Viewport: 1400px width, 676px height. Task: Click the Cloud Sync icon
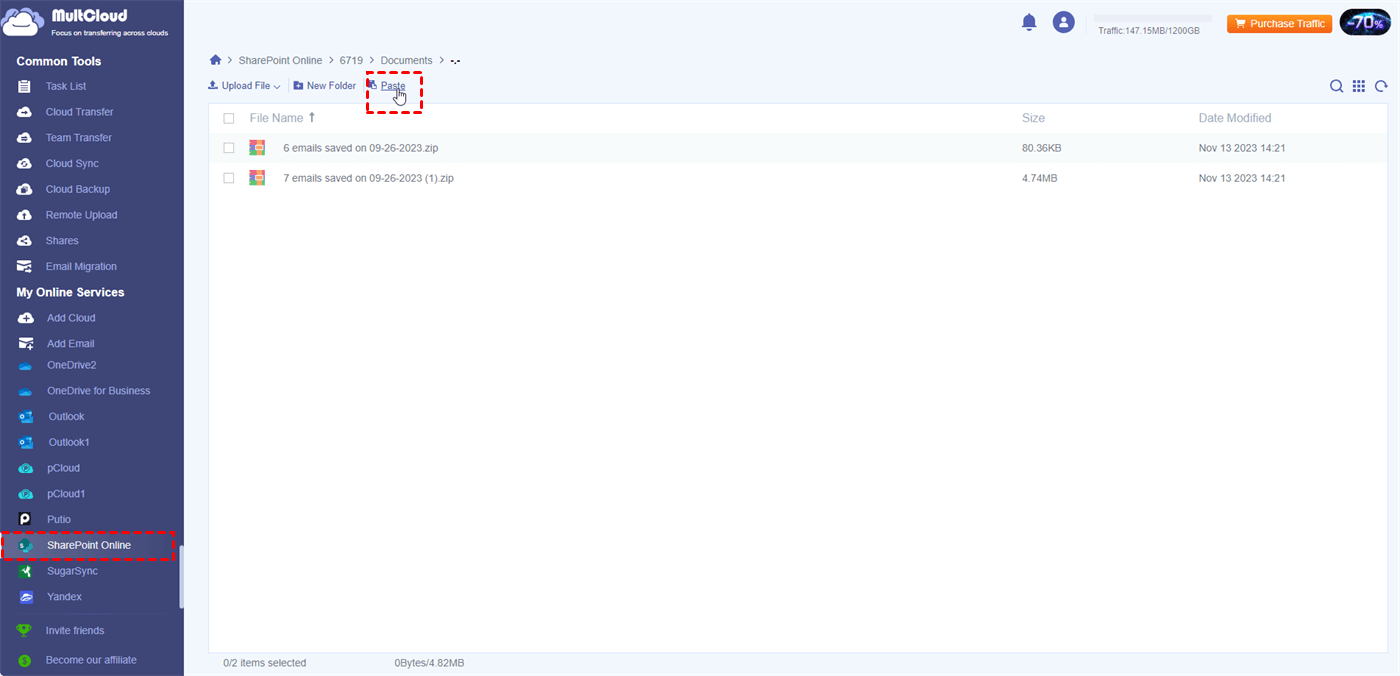click(25, 163)
